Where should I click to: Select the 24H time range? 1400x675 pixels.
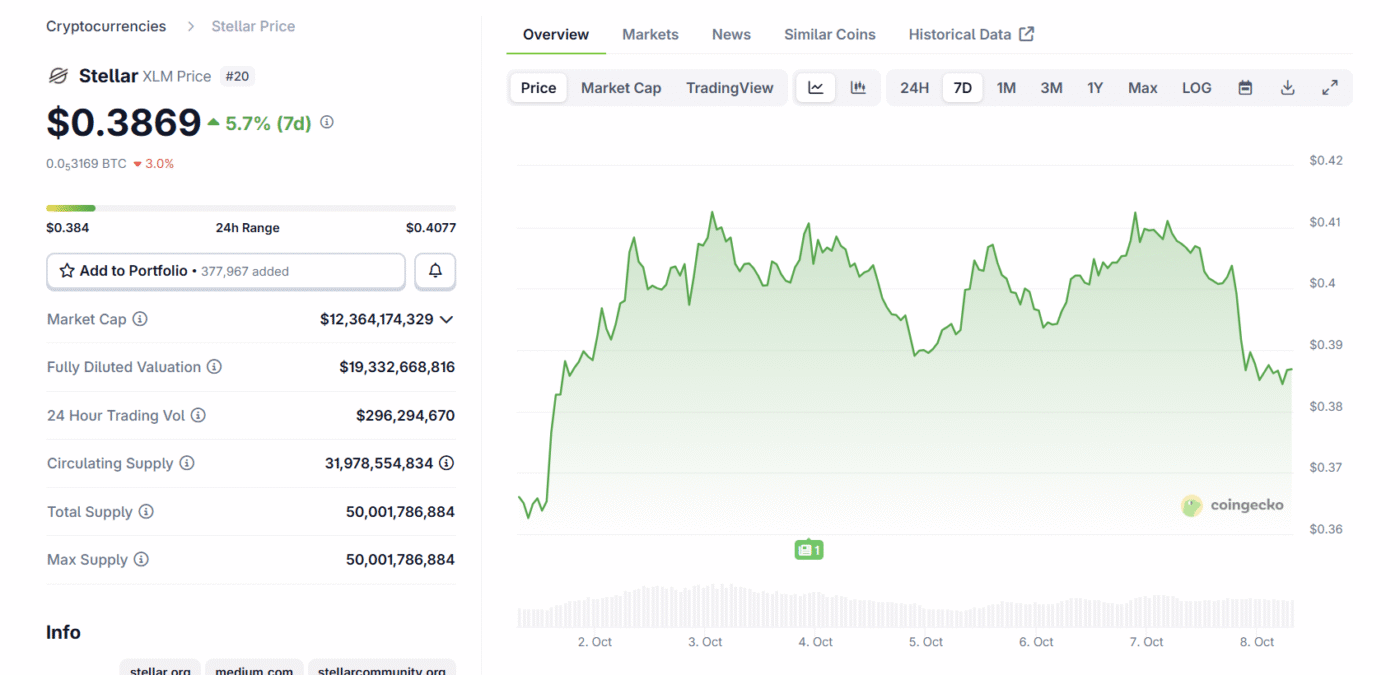914,88
